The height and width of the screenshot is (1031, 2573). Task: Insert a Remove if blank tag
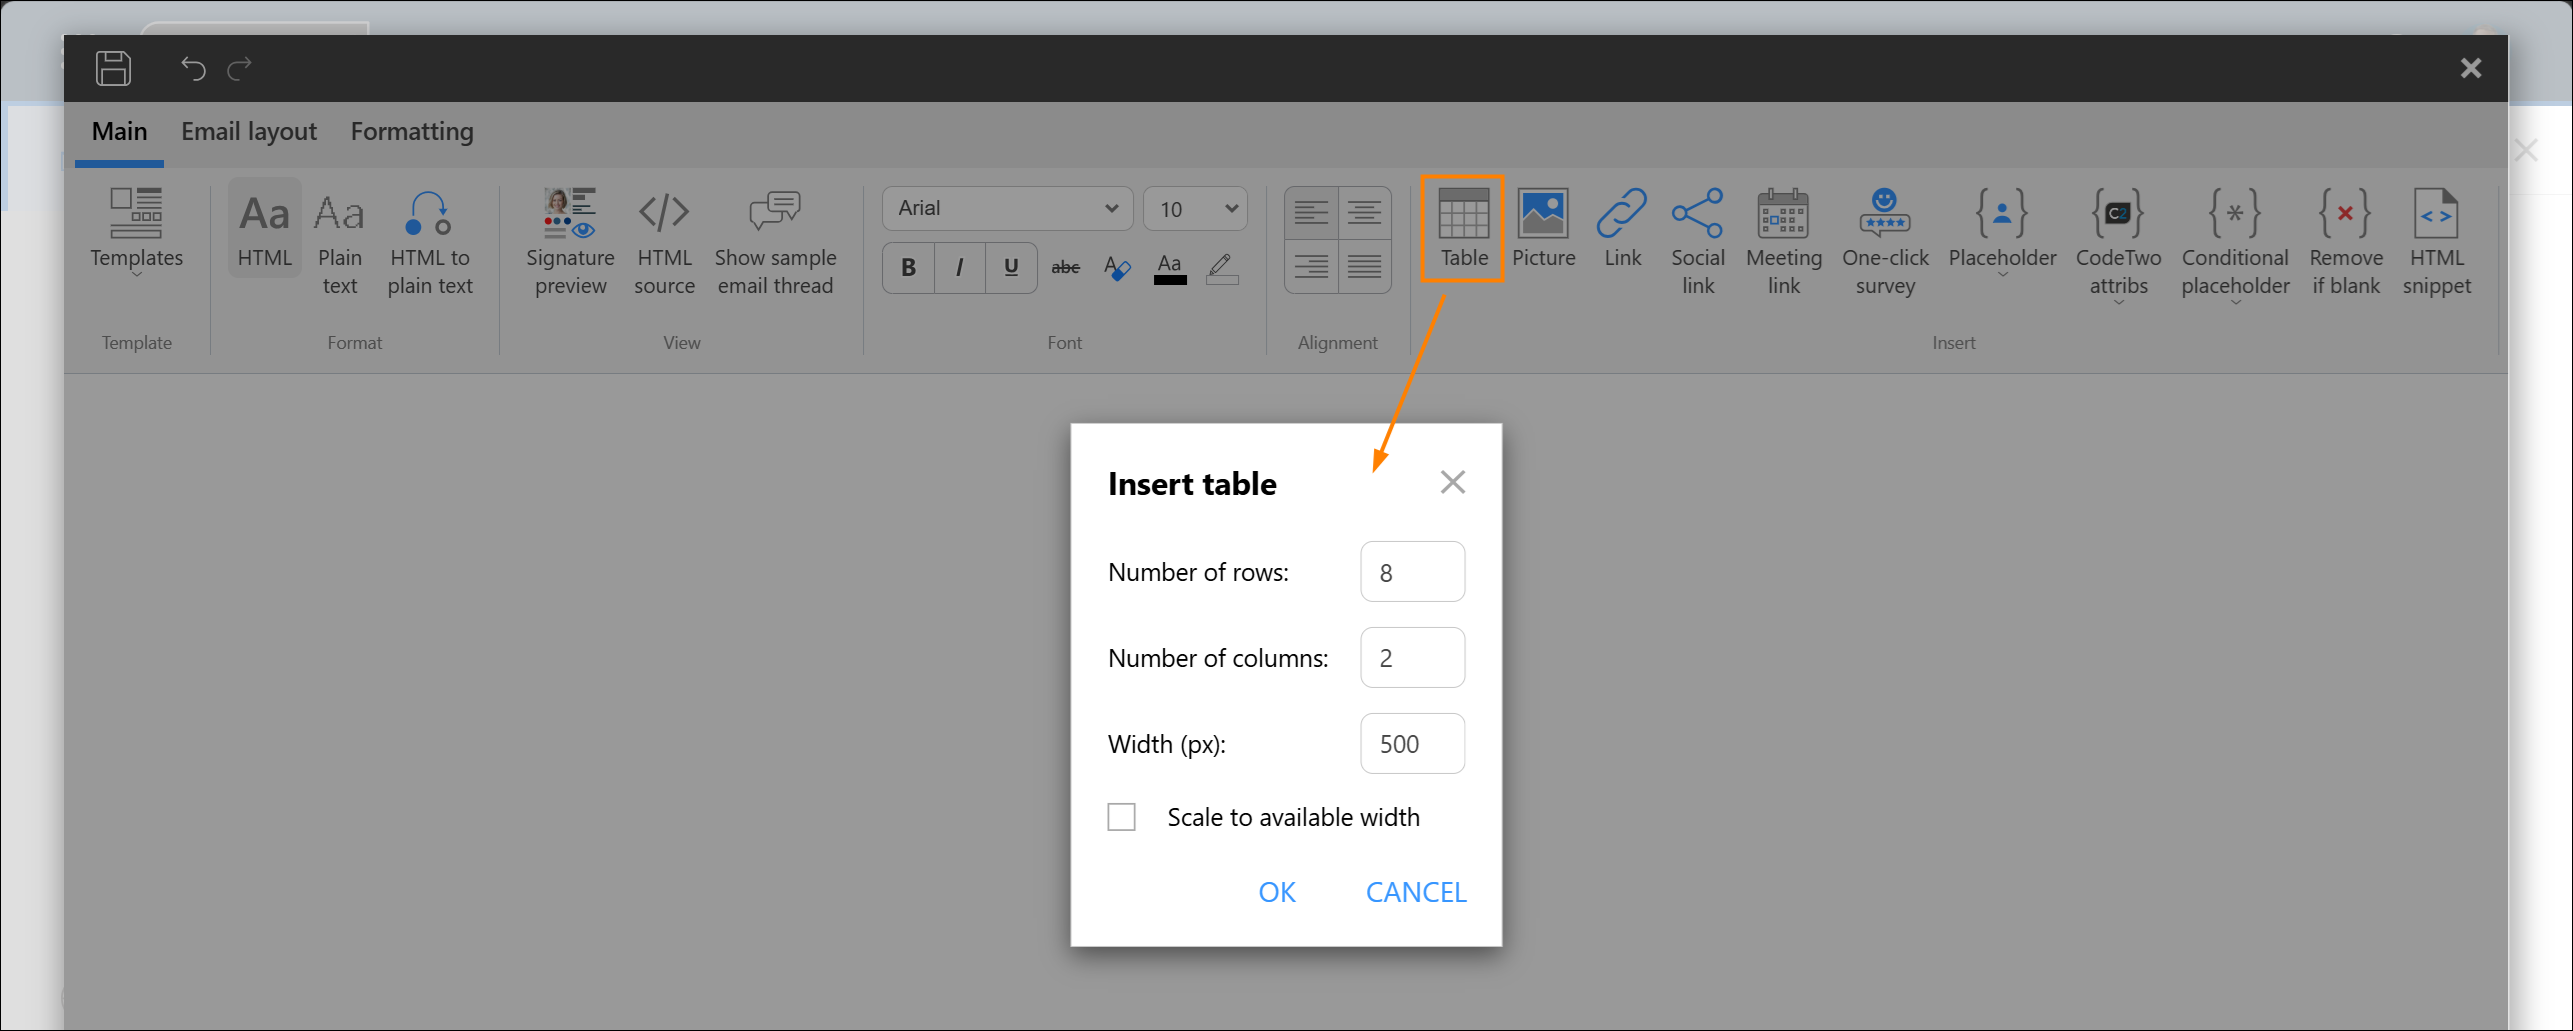(x=2346, y=243)
